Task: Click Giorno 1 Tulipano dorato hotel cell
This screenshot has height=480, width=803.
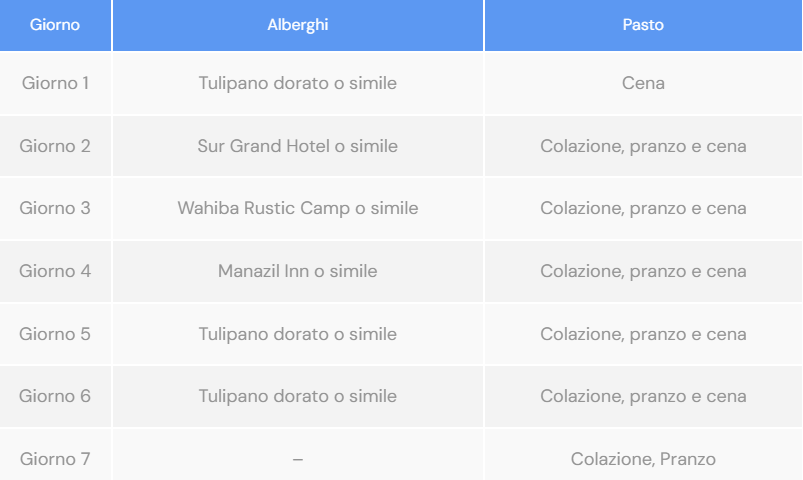Action: tap(298, 83)
